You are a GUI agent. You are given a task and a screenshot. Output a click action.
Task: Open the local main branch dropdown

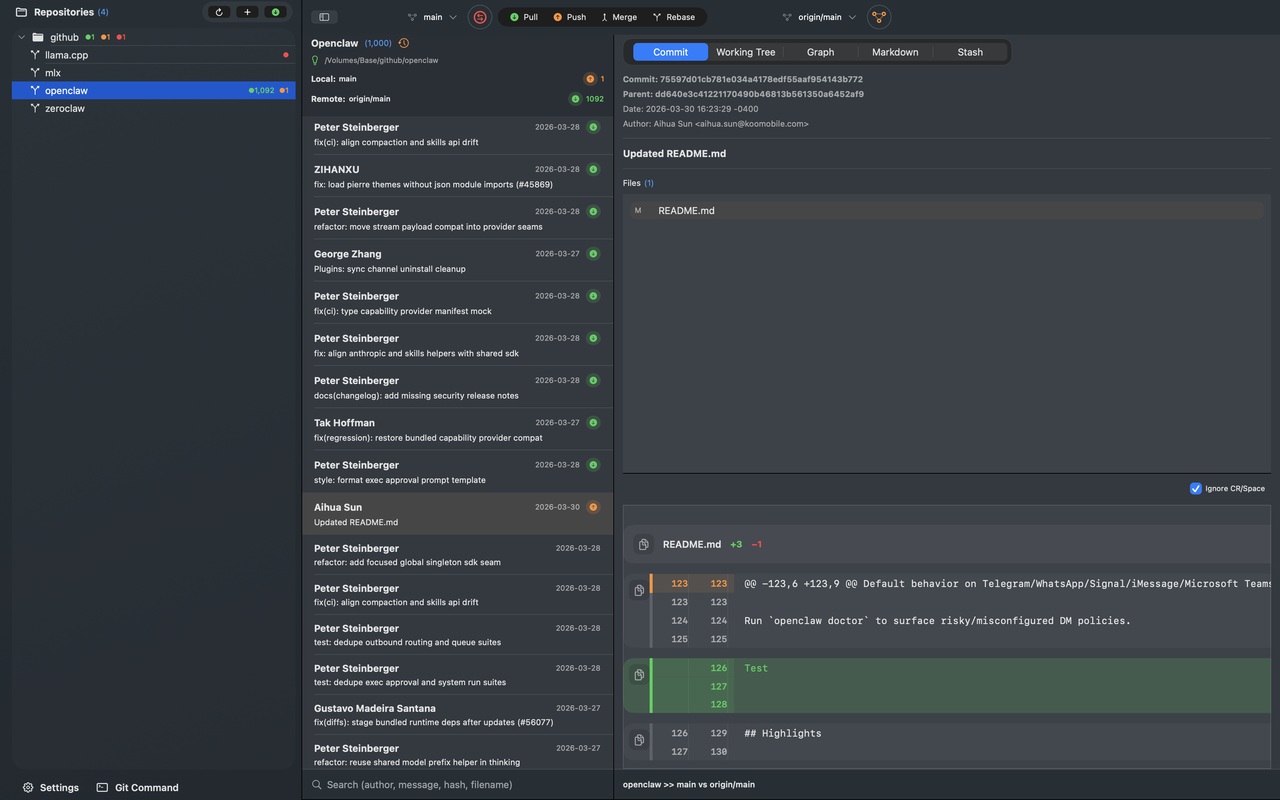[432, 17]
